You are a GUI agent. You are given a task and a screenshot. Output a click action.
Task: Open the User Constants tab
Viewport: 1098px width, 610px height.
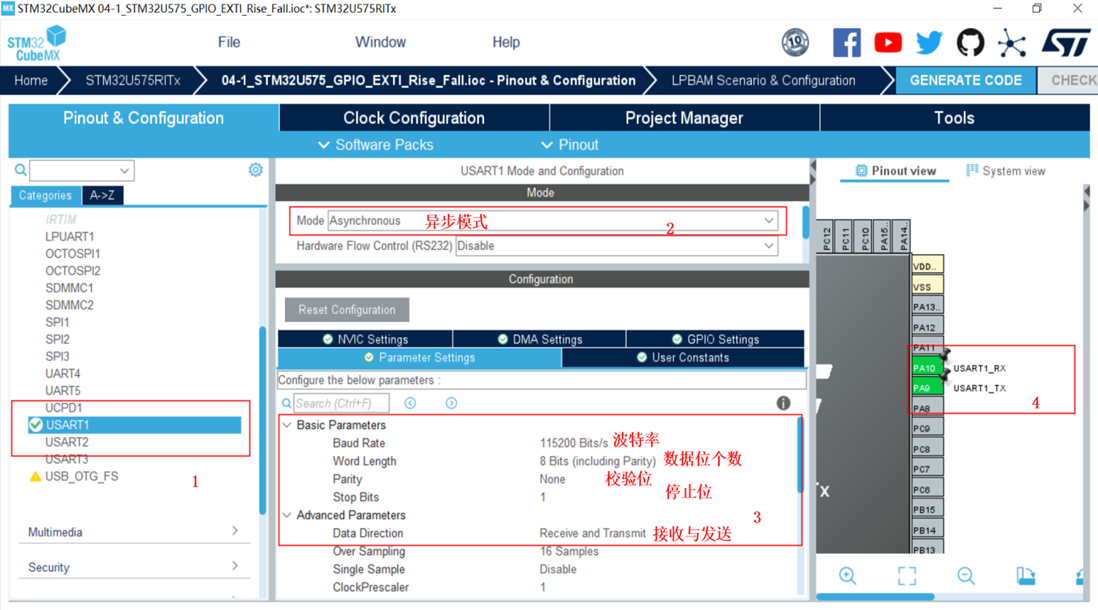pos(683,357)
